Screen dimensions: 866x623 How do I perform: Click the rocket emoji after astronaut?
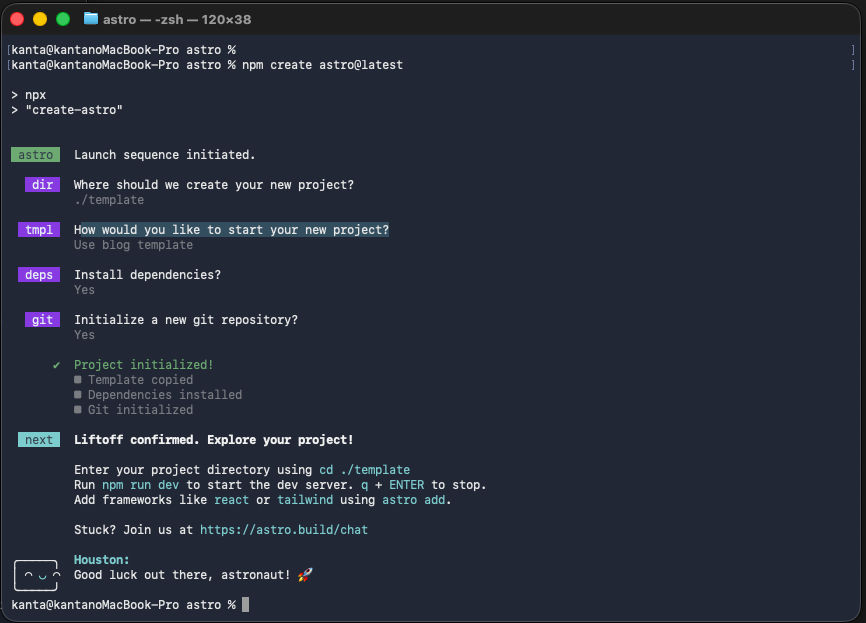pos(305,575)
